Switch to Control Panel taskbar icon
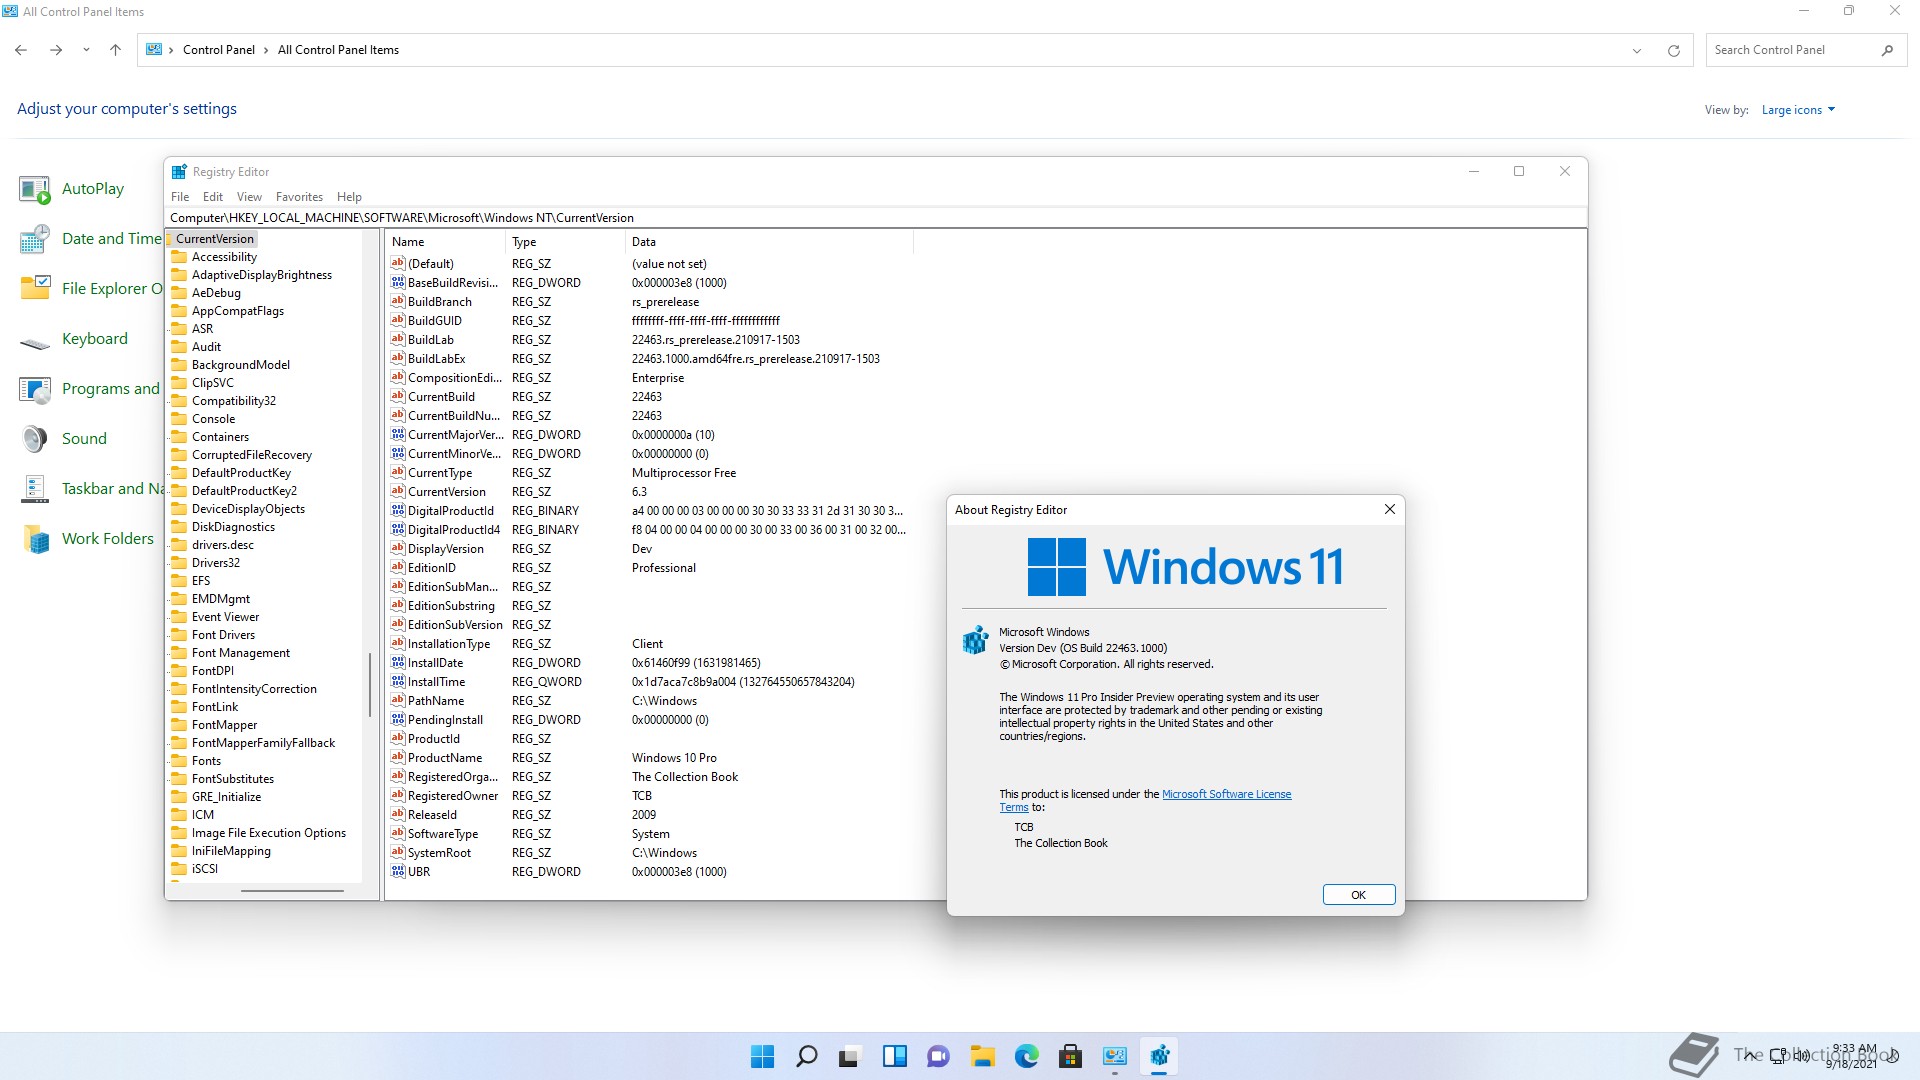Image resolution: width=1920 pixels, height=1080 pixels. pyautogui.click(x=1114, y=1056)
